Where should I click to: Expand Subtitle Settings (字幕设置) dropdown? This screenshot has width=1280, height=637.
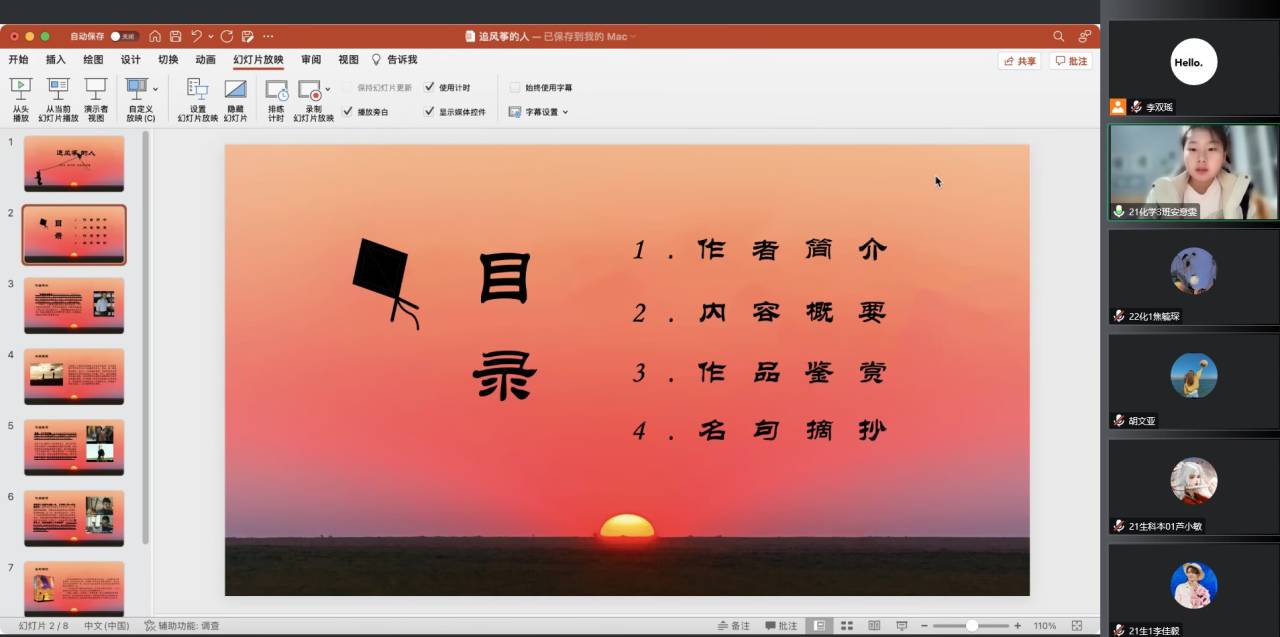565,112
